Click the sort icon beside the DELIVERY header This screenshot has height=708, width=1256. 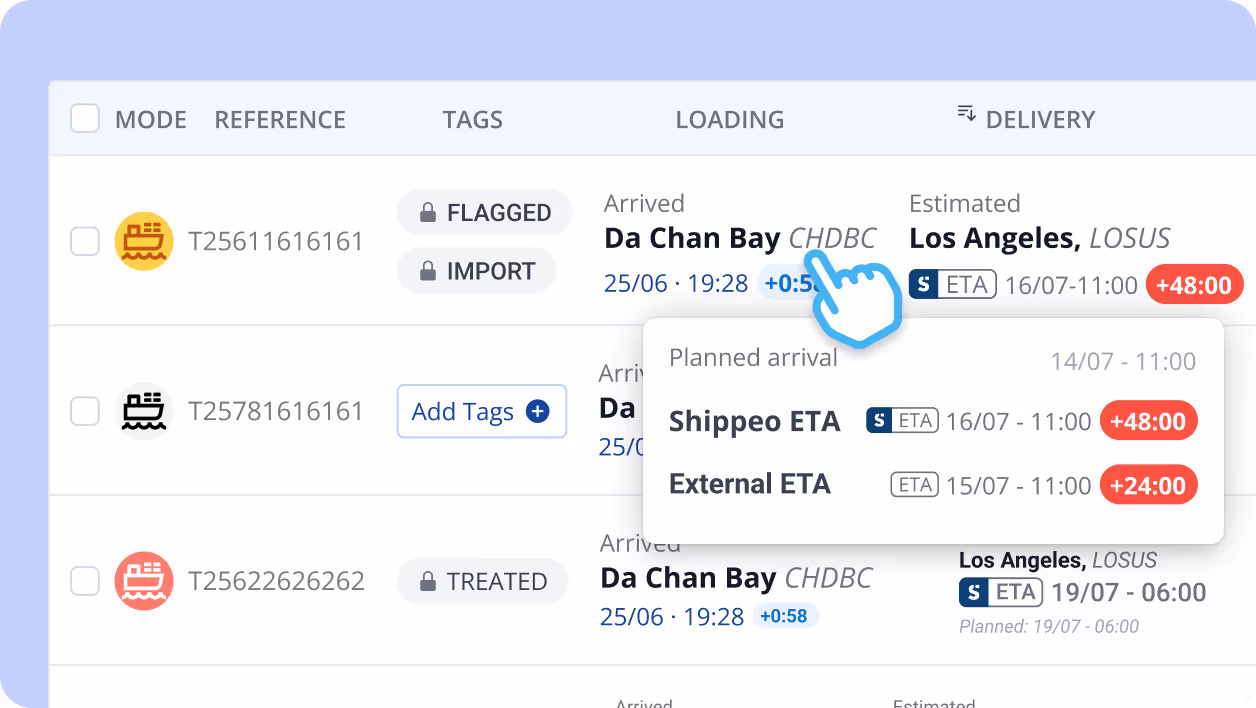pyautogui.click(x=966, y=113)
